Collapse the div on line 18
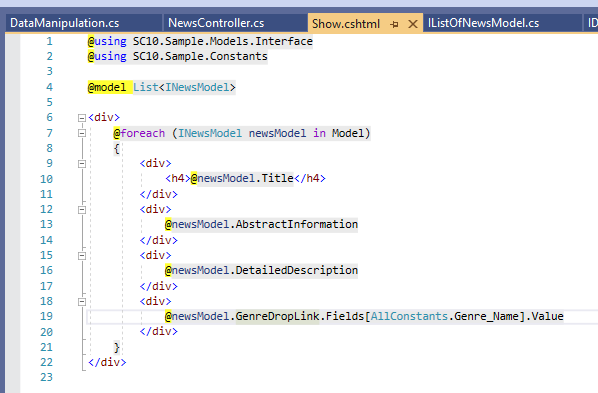This screenshot has height=393, width=598. pyautogui.click(x=82, y=302)
